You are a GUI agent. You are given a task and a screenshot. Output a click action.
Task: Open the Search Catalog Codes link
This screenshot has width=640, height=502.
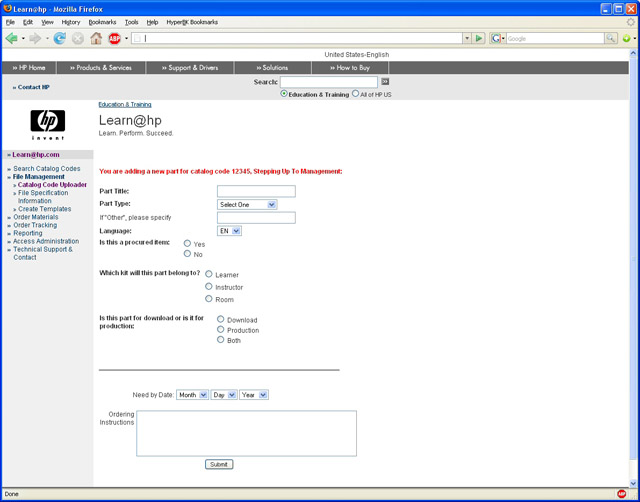pos(47,169)
